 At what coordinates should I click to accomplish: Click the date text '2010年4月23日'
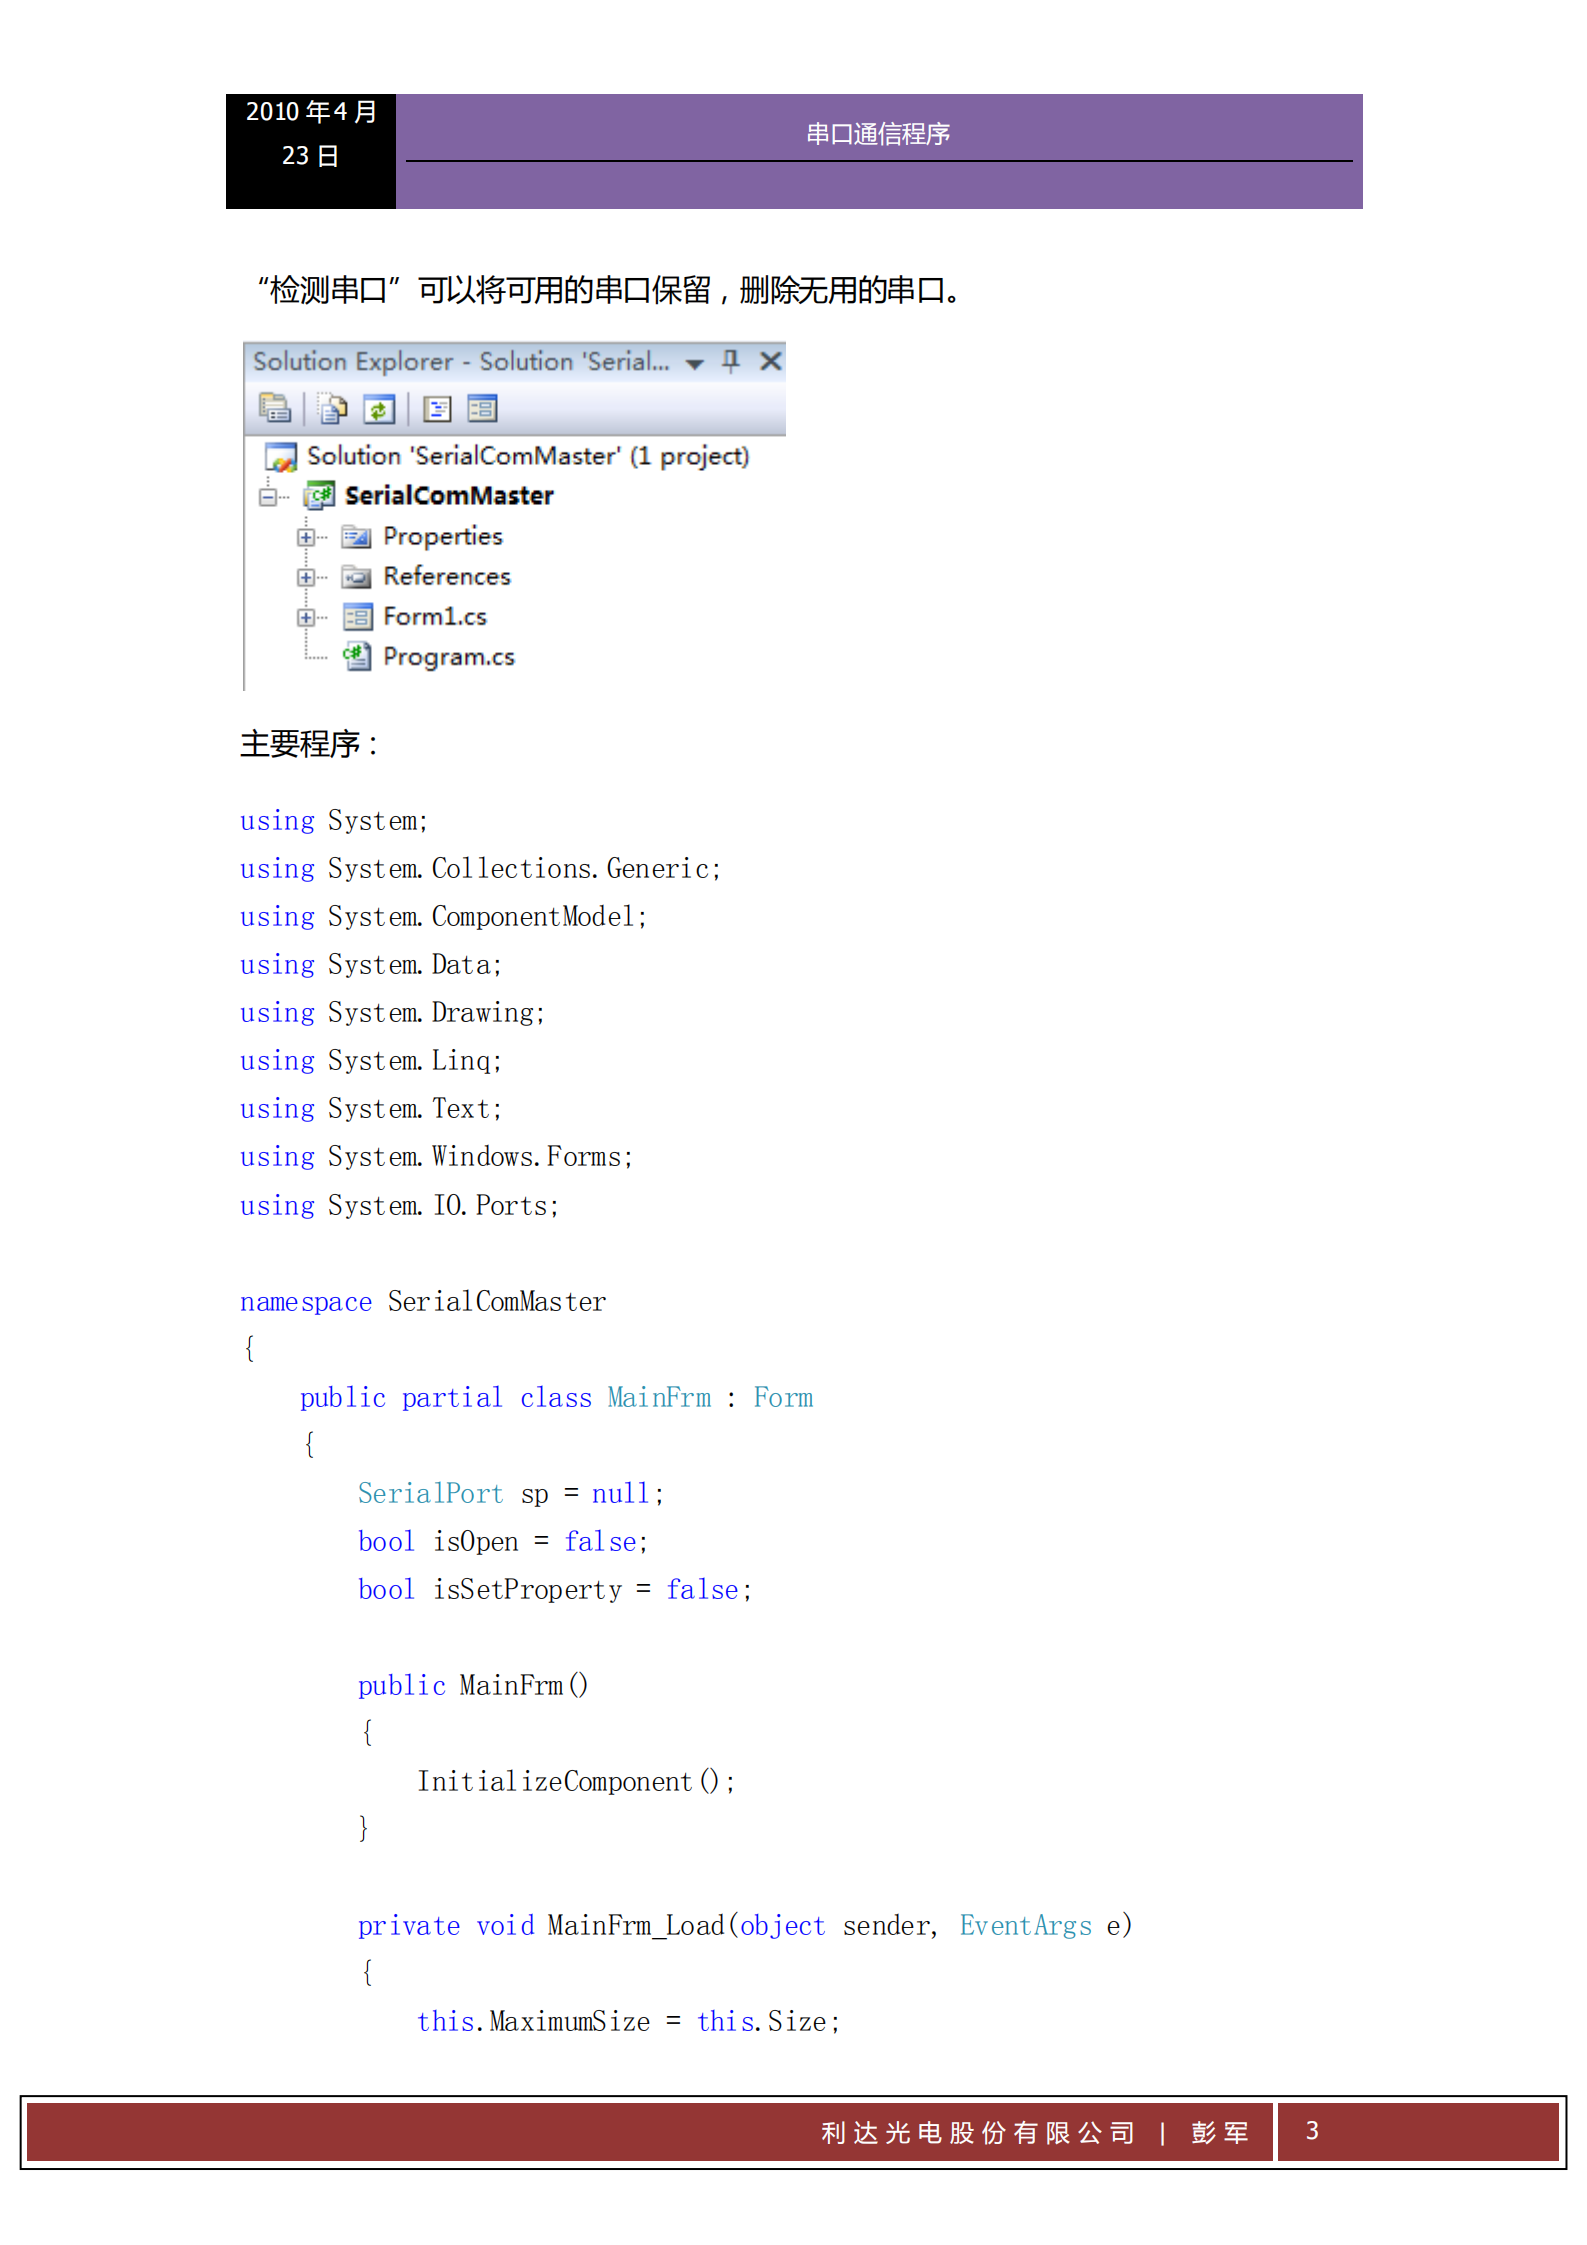tap(311, 133)
